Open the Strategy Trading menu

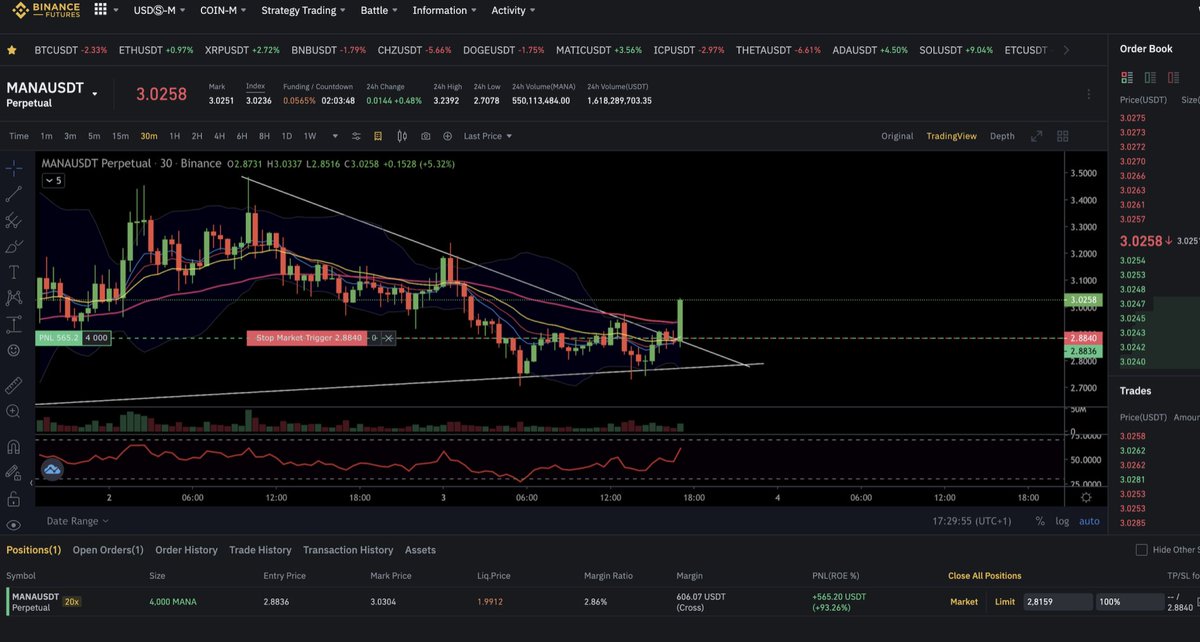303,10
